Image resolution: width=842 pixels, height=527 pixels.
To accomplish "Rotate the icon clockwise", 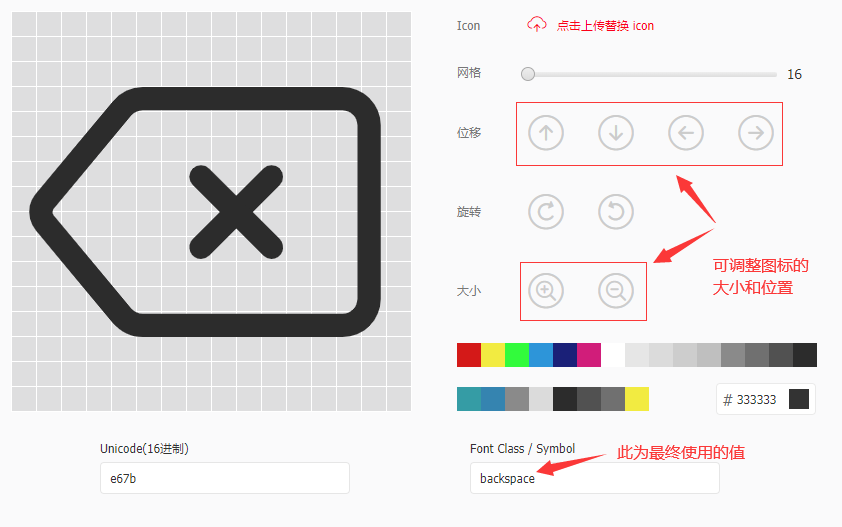I will point(546,212).
